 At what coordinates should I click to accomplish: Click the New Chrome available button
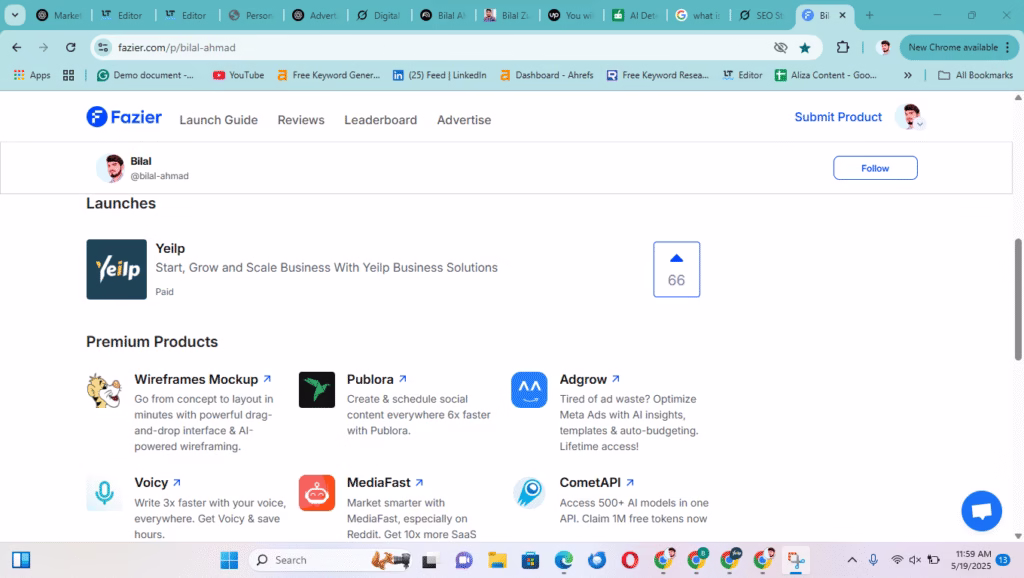click(x=959, y=48)
